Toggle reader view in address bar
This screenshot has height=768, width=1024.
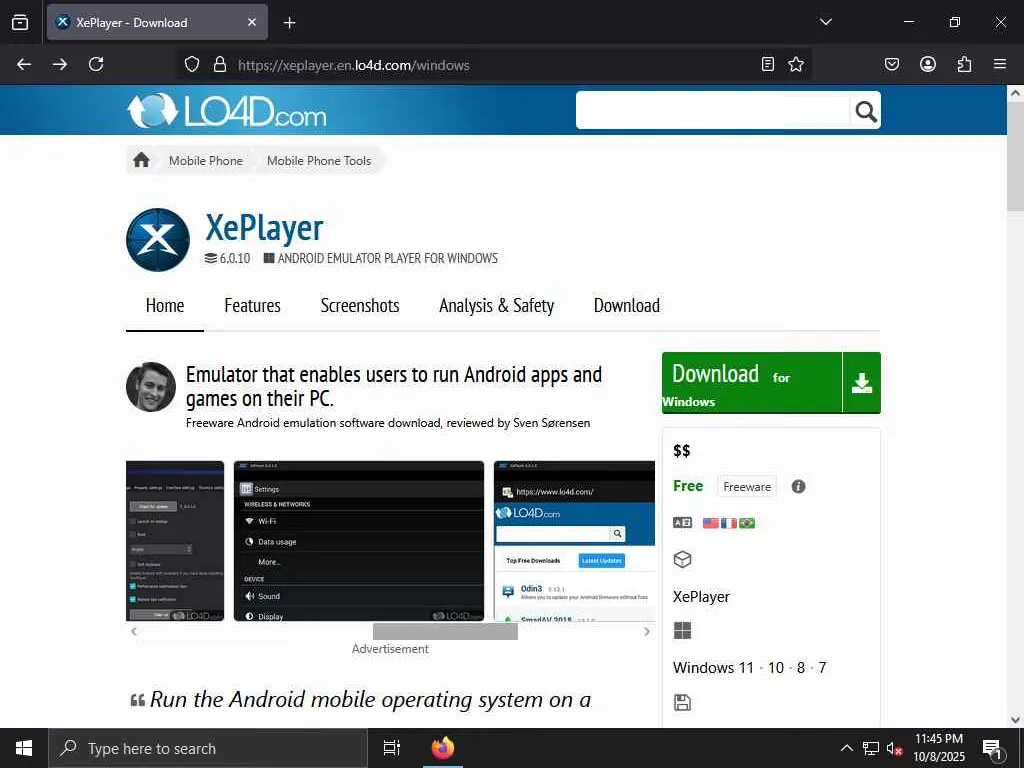(768, 64)
